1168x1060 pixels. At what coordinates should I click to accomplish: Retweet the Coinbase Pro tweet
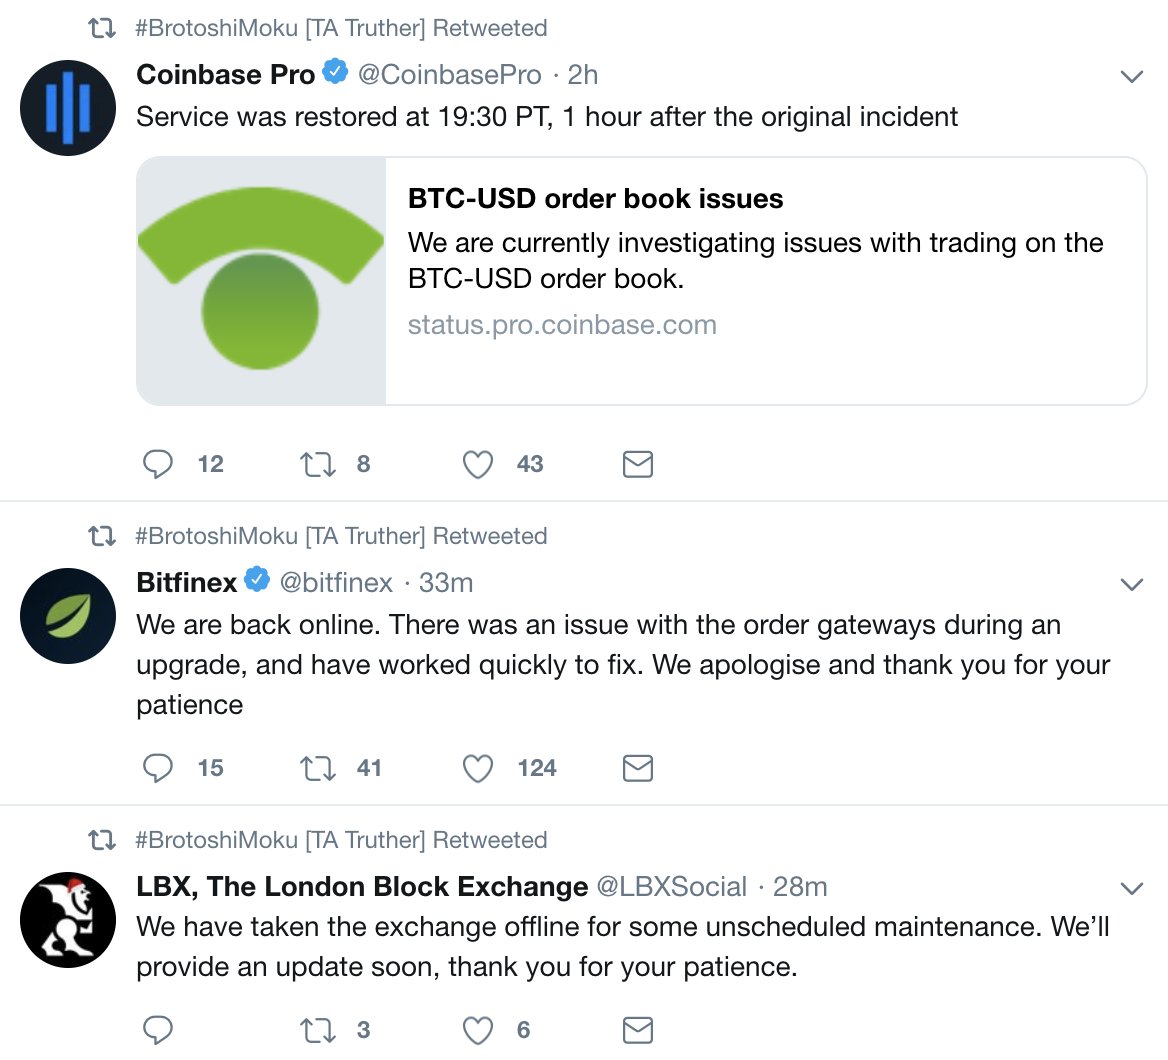click(317, 464)
